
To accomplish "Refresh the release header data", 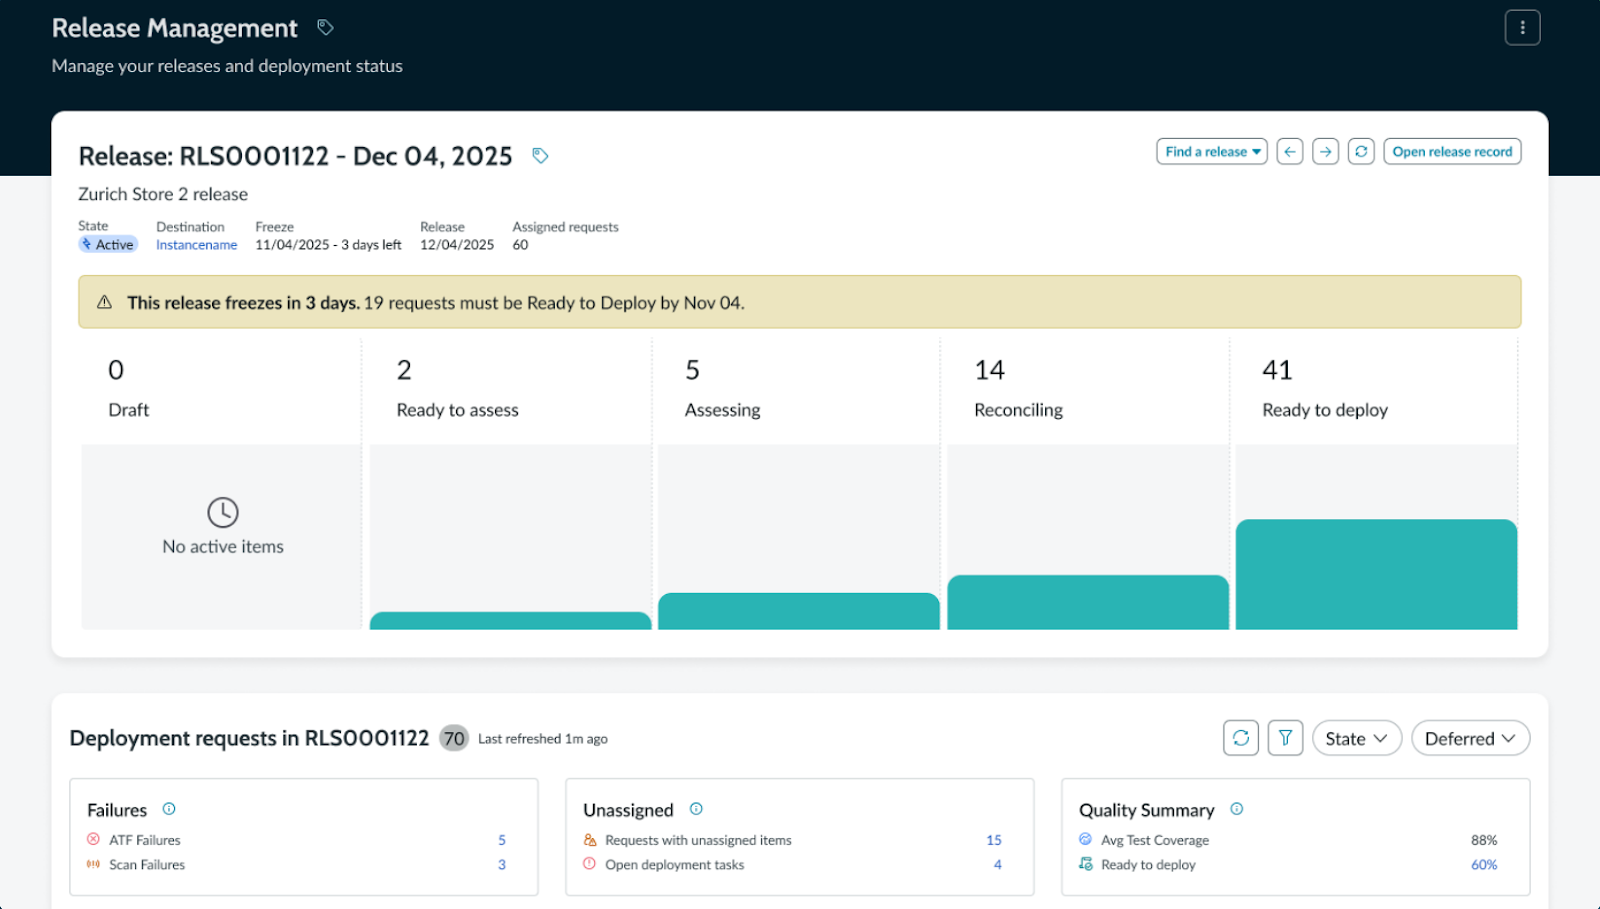I will point(1361,152).
